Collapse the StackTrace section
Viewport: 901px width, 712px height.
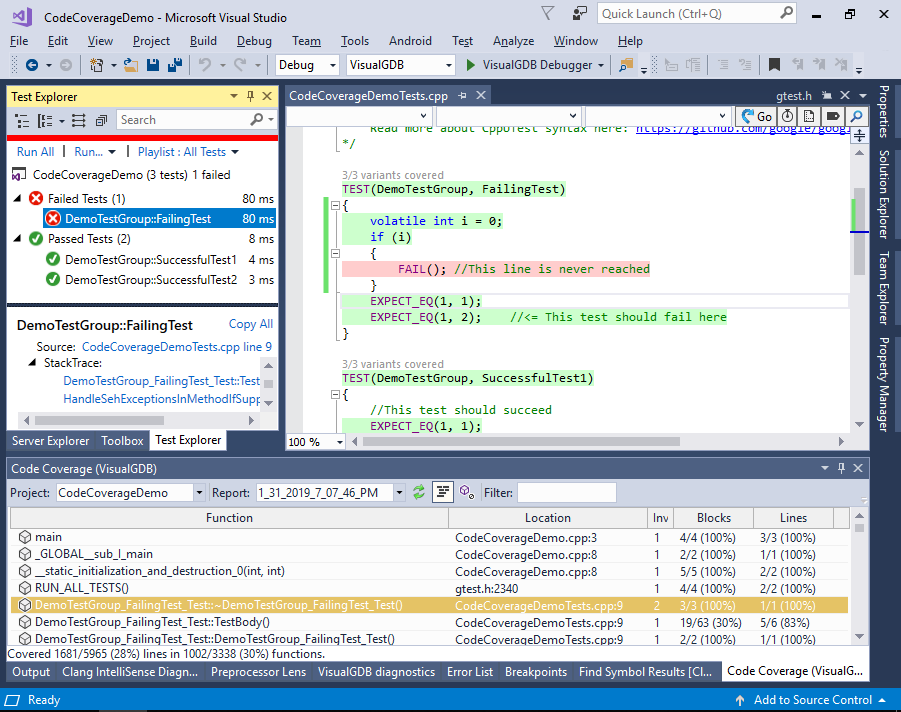tap(32, 363)
